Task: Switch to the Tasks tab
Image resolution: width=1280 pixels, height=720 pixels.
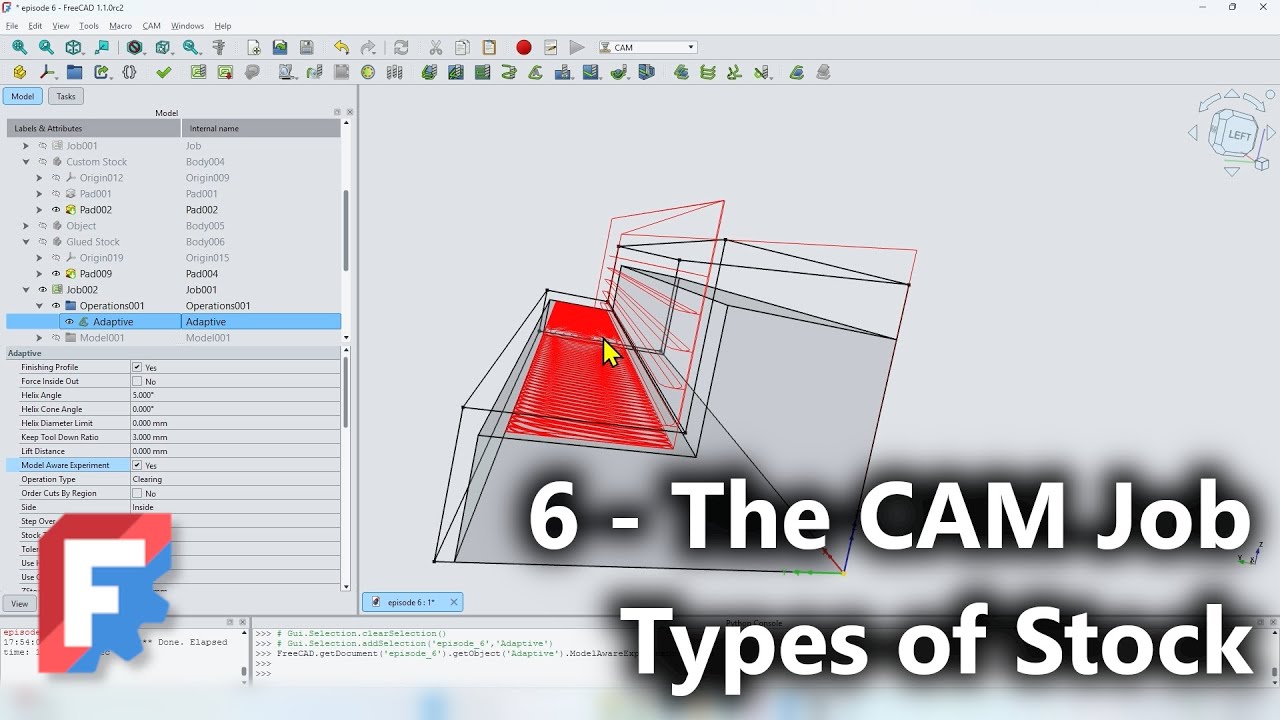Action: pos(66,96)
